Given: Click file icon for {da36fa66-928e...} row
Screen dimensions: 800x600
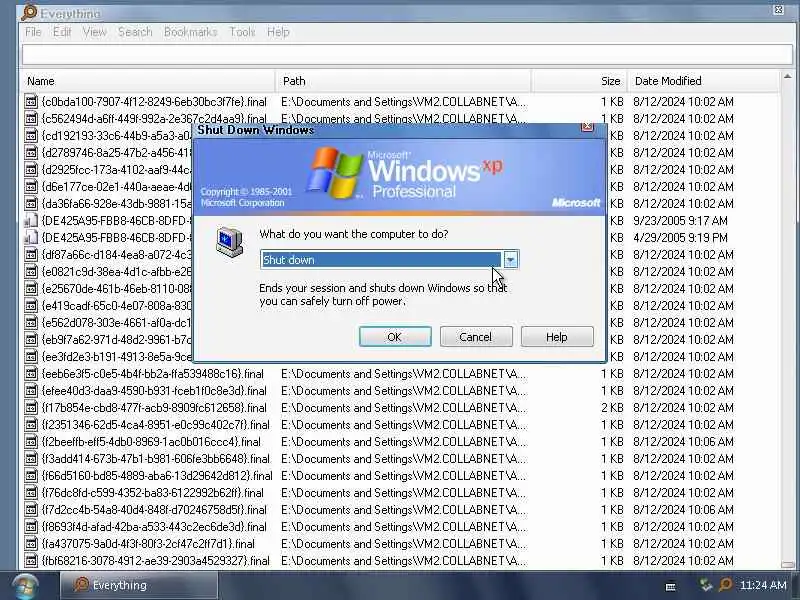Looking at the screenshot, I should (x=31, y=204).
